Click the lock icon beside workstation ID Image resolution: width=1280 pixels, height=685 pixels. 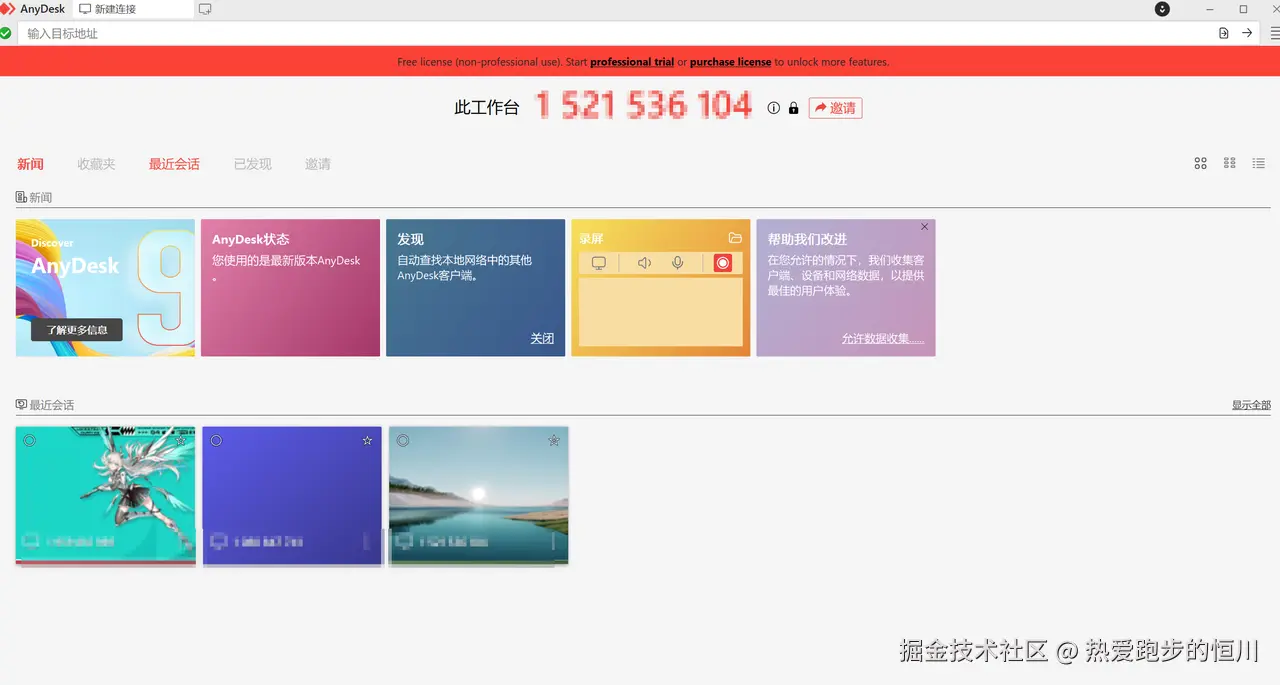coord(793,109)
